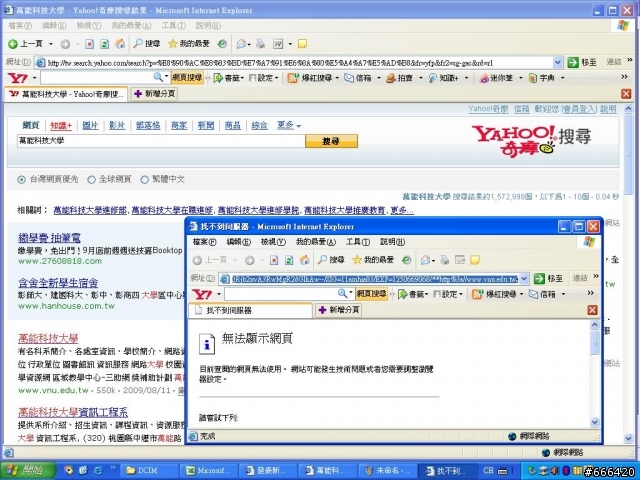Click yellow note icon in error window toolbar

click(475, 260)
